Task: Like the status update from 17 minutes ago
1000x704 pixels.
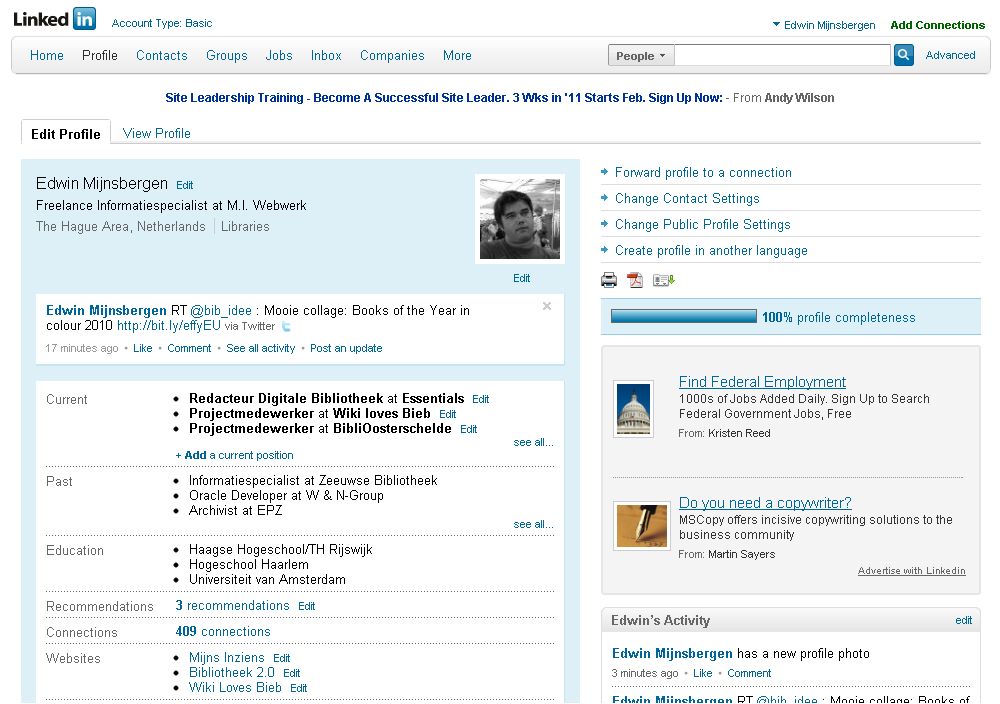Action: (x=142, y=348)
